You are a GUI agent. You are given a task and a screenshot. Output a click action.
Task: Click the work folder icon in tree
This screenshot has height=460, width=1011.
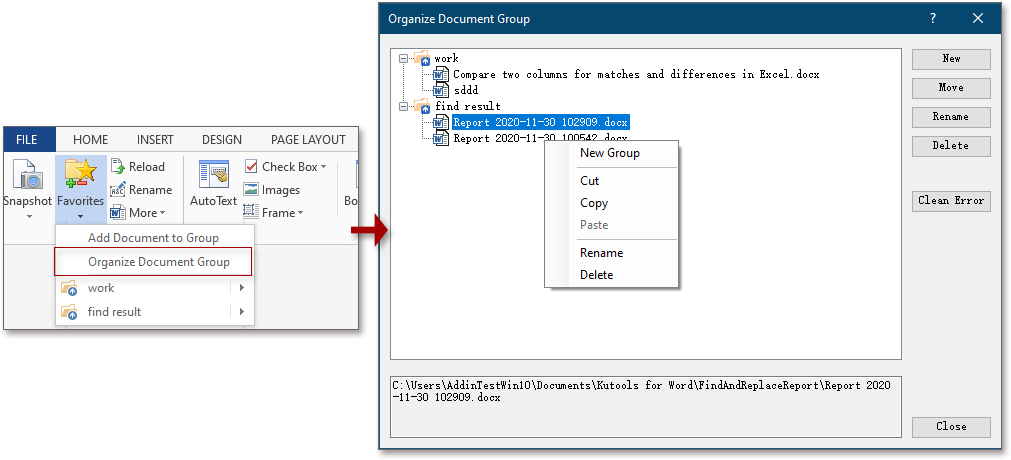[x=422, y=59]
